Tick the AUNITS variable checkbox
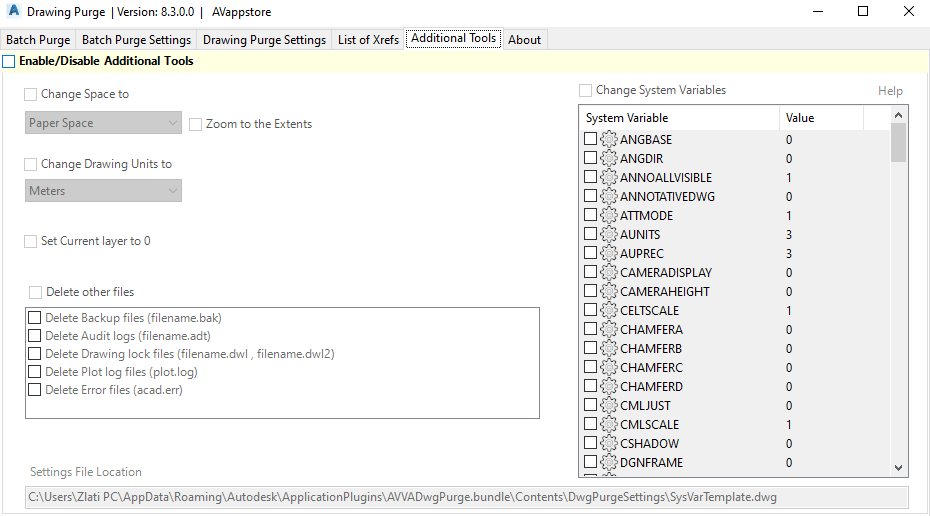The height and width of the screenshot is (516, 930). tap(590, 234)
